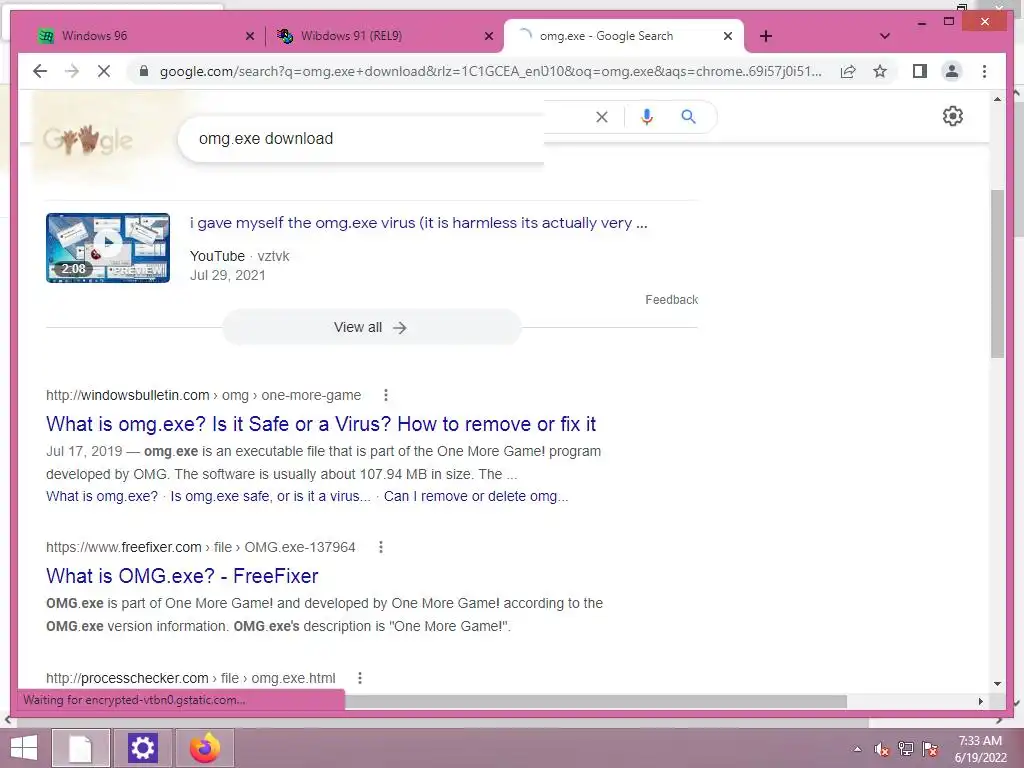Click Feedback link

671,300
